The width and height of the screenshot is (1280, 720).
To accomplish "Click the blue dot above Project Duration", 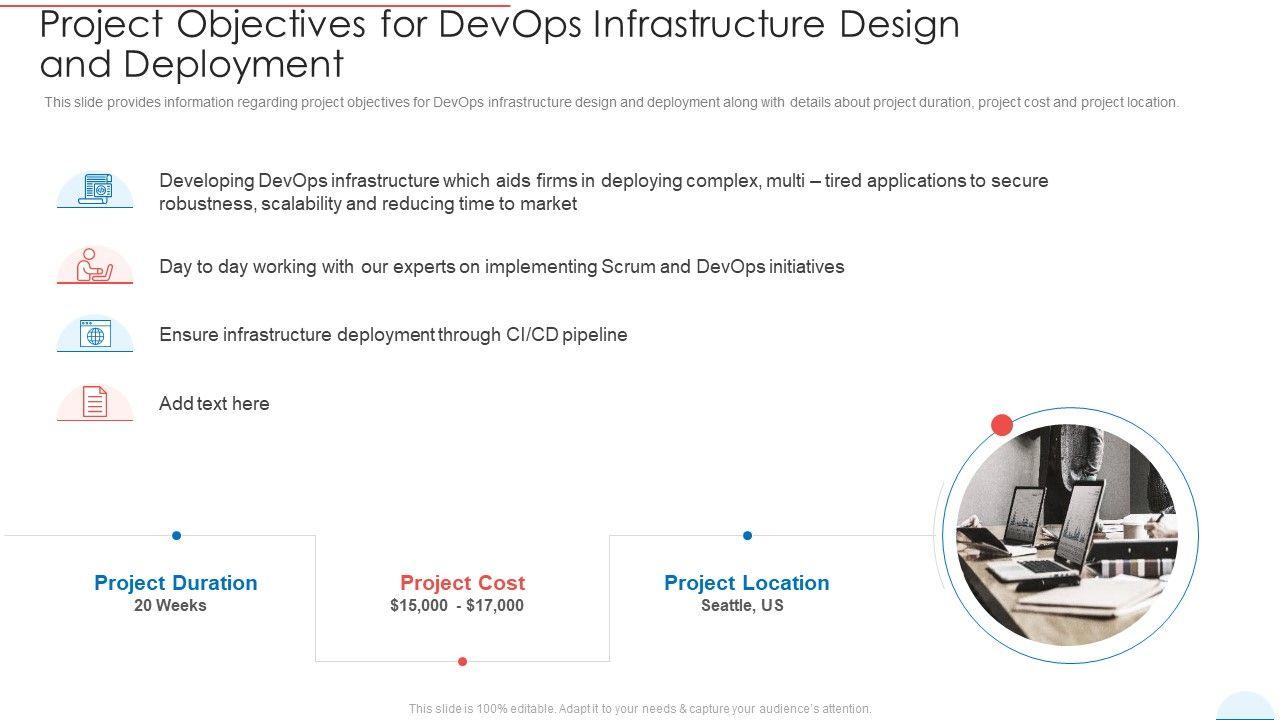I will pos(177,536).
